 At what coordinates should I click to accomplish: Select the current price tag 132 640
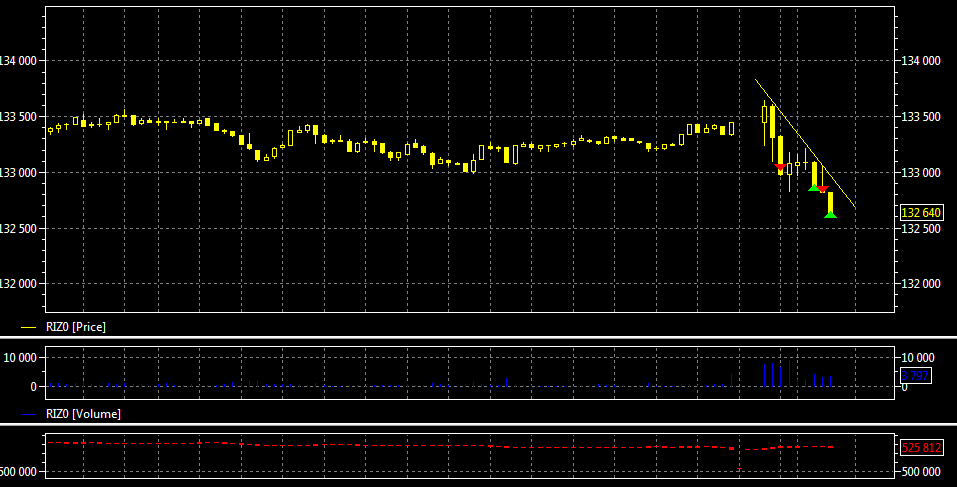[922, 212]
